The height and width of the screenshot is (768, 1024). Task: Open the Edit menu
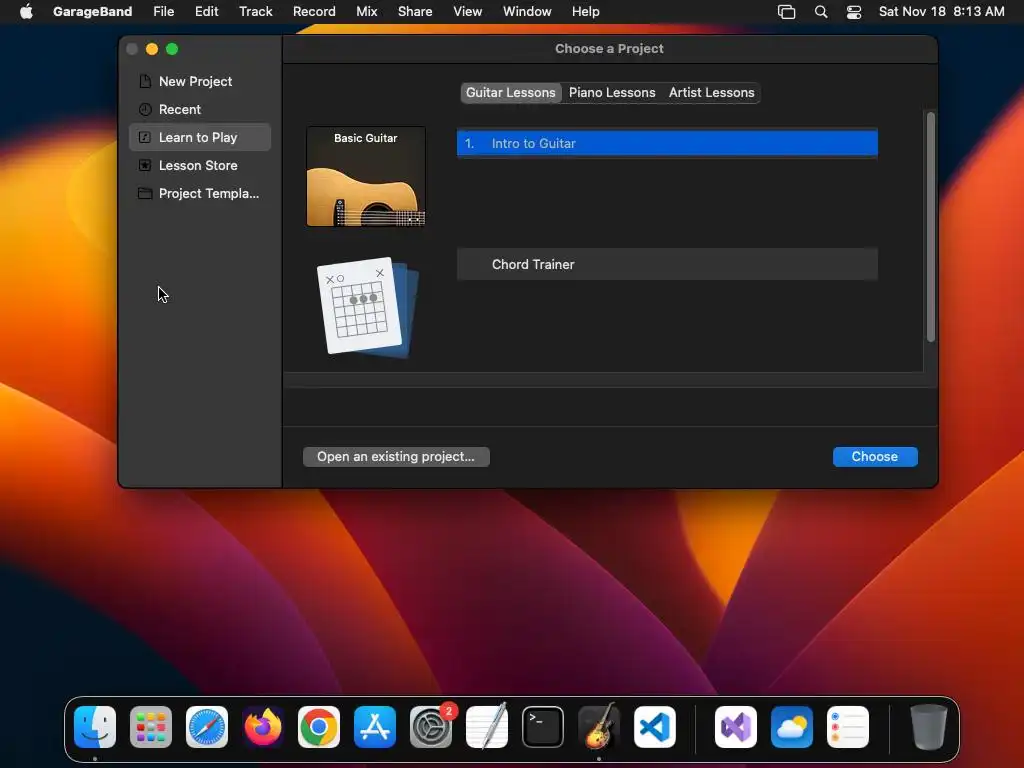206,12
